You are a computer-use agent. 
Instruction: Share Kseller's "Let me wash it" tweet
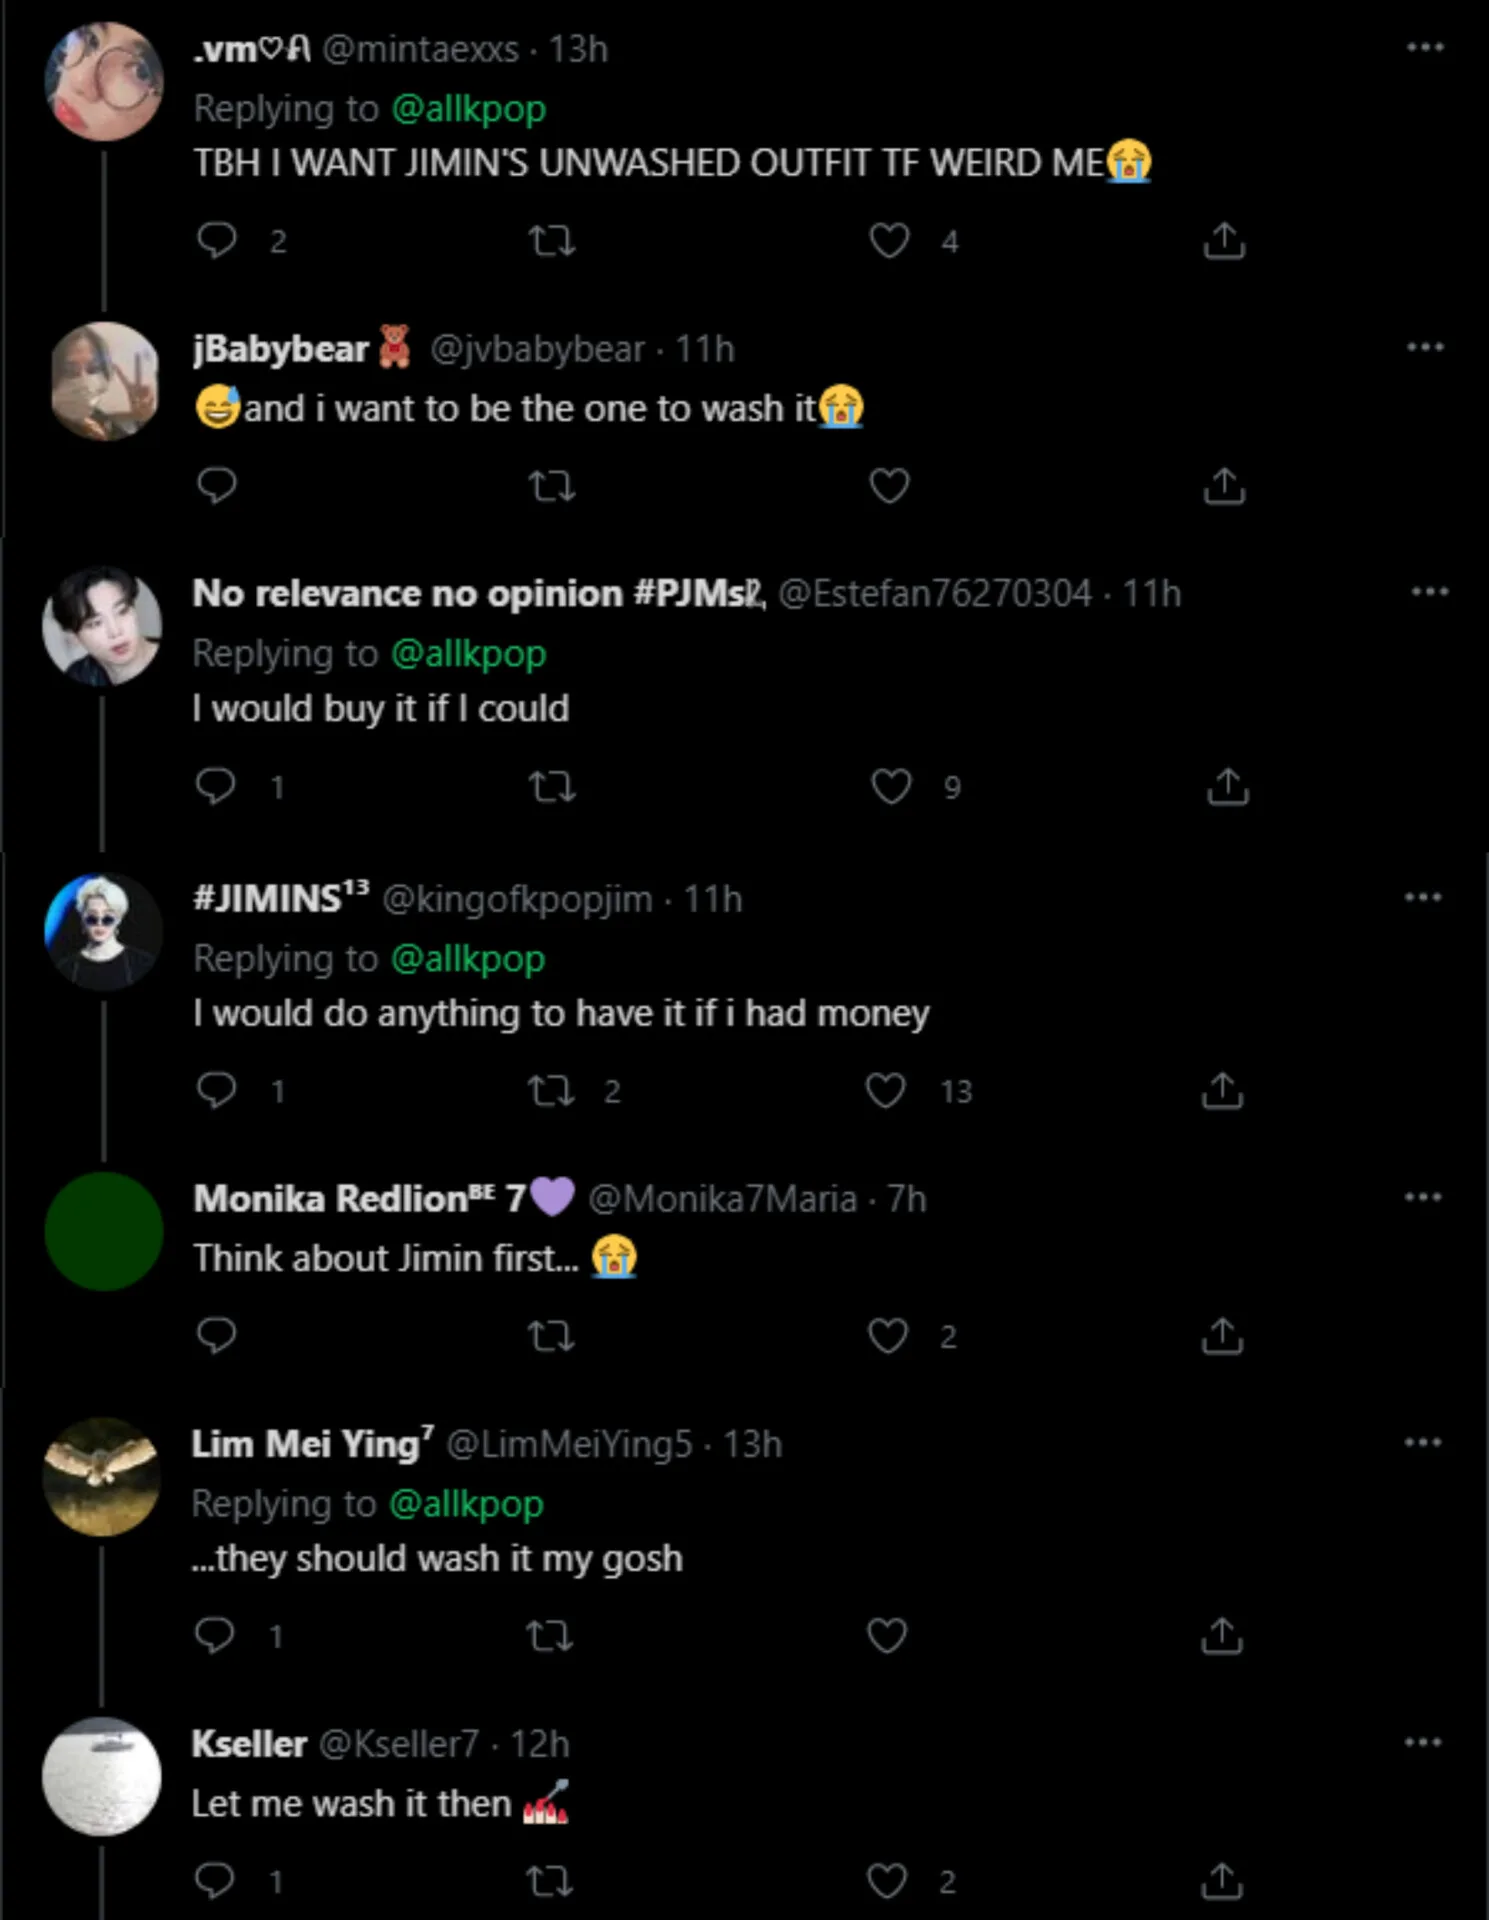pyautogui.click(x=1221, y=1881)
